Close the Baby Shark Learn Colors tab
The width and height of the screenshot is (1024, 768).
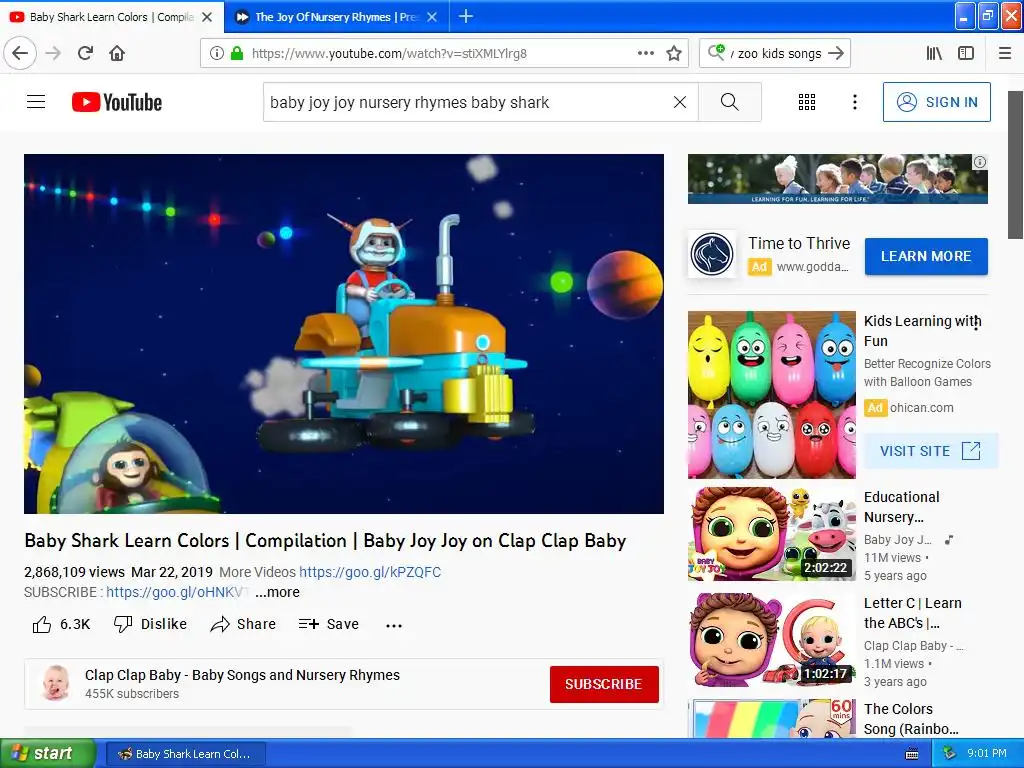pyautogui.click(x=207, y=17)
